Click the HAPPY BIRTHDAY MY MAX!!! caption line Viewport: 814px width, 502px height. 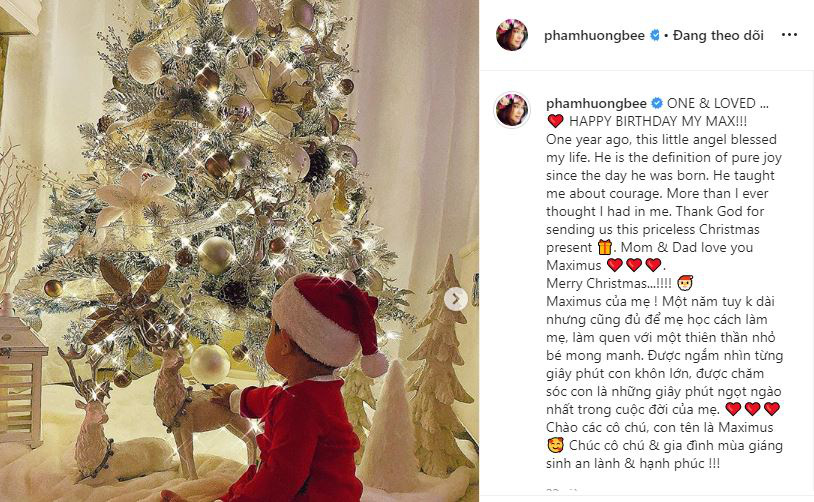pyautogui.click(x=658, y=121)
